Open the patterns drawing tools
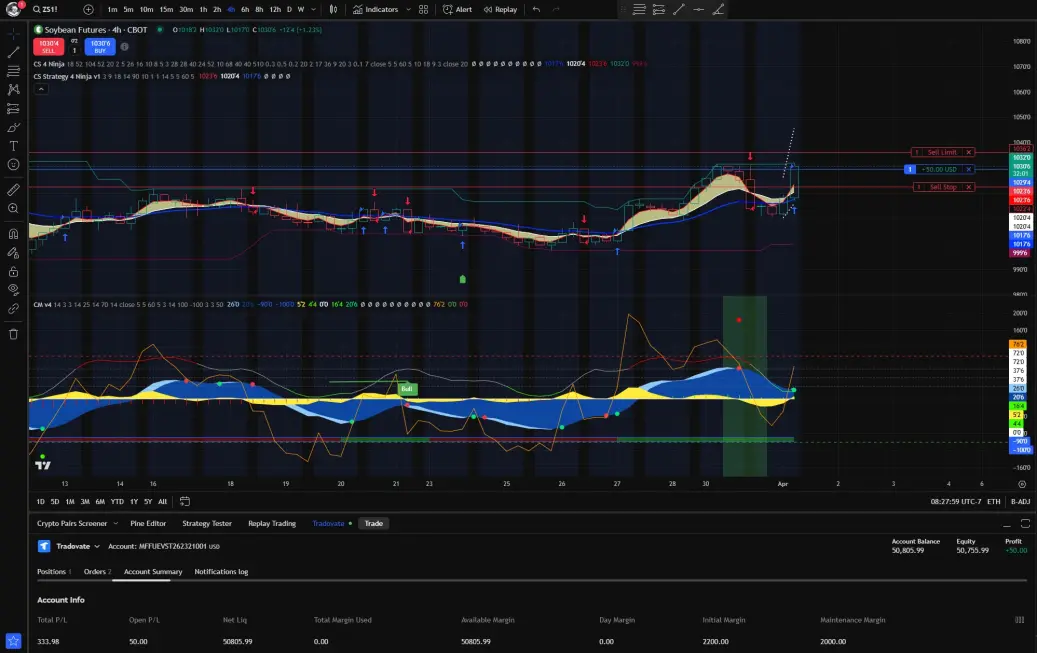This screenshot has height=653, width=1037. click(x=13, y=89)
